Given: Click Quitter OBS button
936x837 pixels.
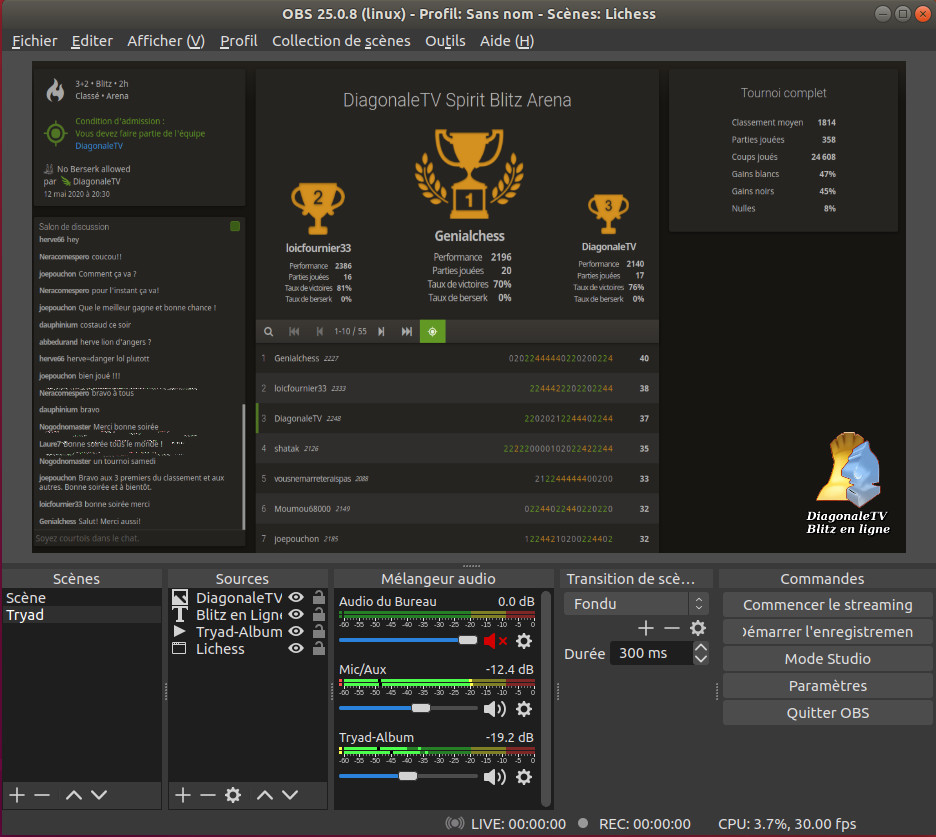Looking at the screenshot, I should click(x=827, y=713).
